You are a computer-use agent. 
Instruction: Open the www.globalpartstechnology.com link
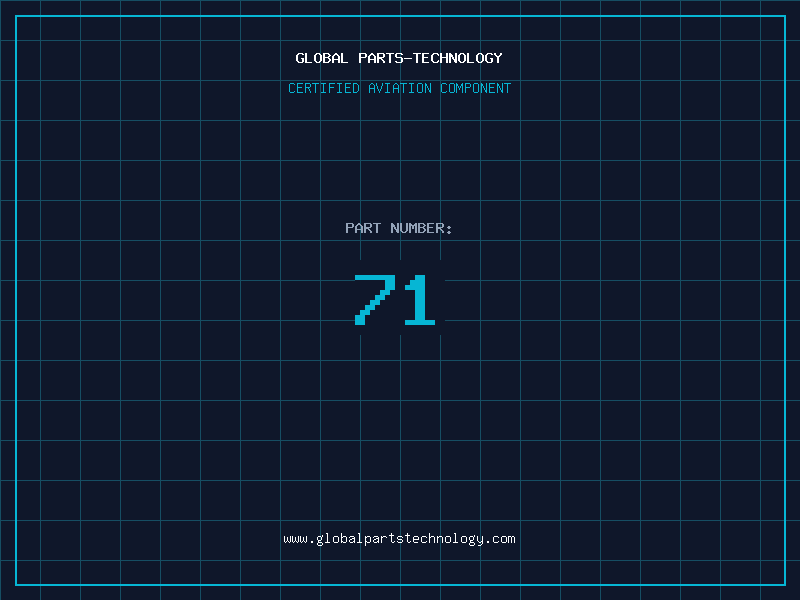(399, 539)
